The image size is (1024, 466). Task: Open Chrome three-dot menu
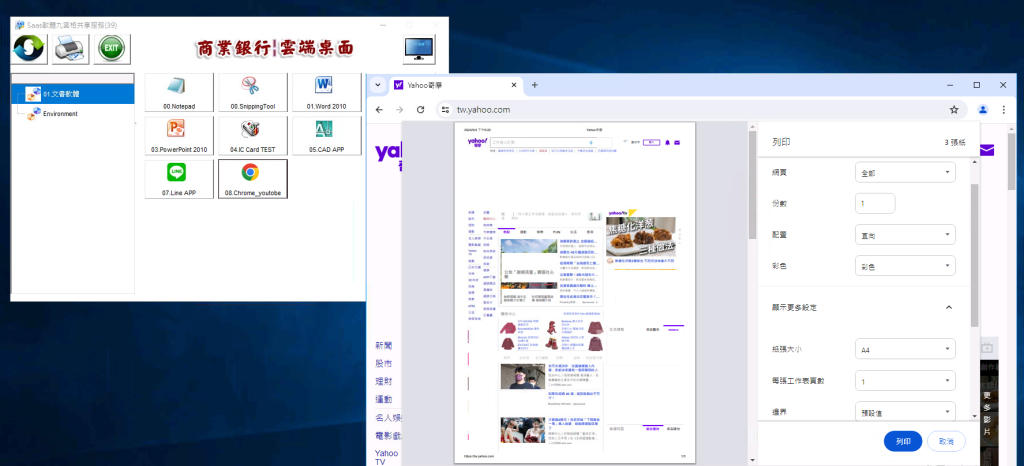coord(1004,110)
